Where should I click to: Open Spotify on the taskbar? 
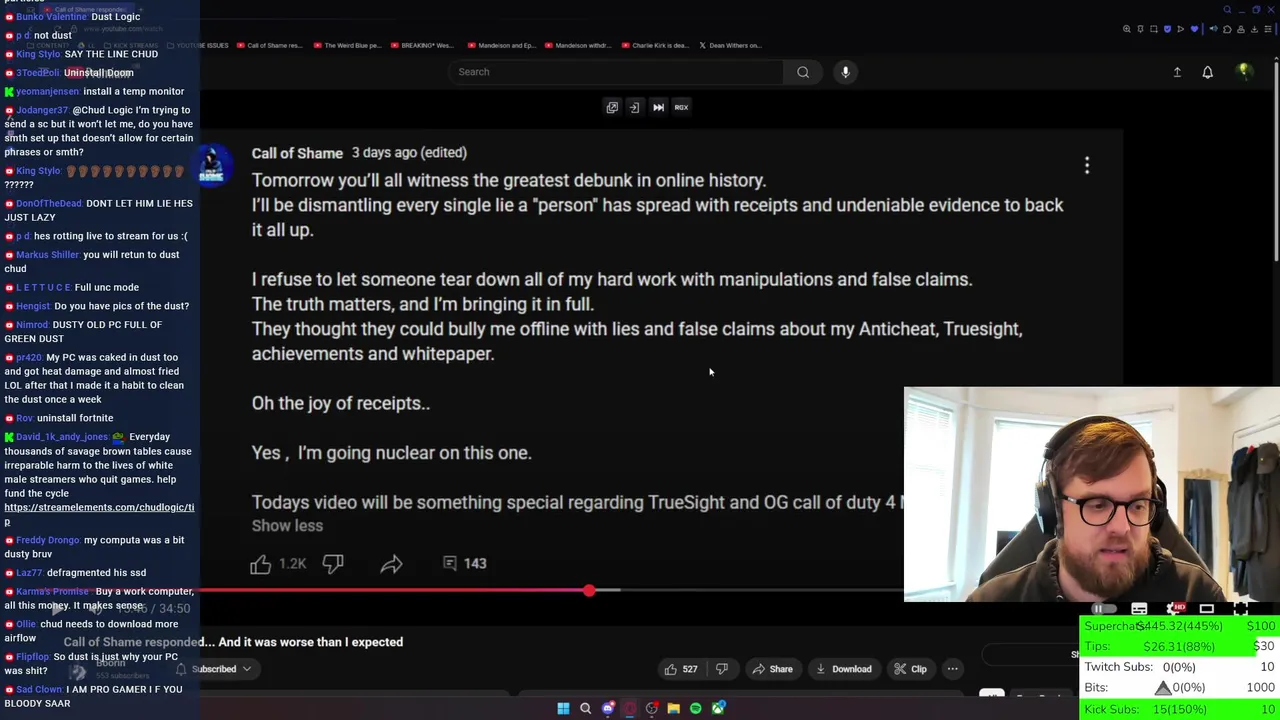[696, 709]
